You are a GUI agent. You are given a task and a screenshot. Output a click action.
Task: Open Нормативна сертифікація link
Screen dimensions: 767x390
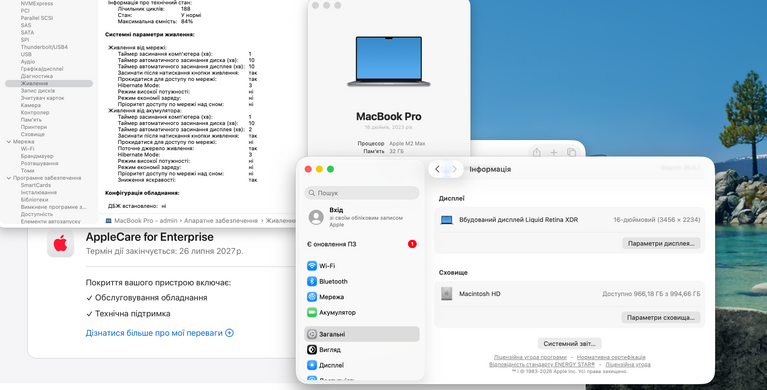tap(611, 357)
